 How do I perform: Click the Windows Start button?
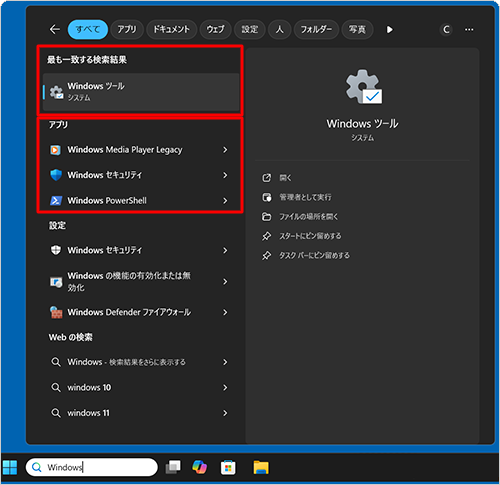[x=10, y=467]
